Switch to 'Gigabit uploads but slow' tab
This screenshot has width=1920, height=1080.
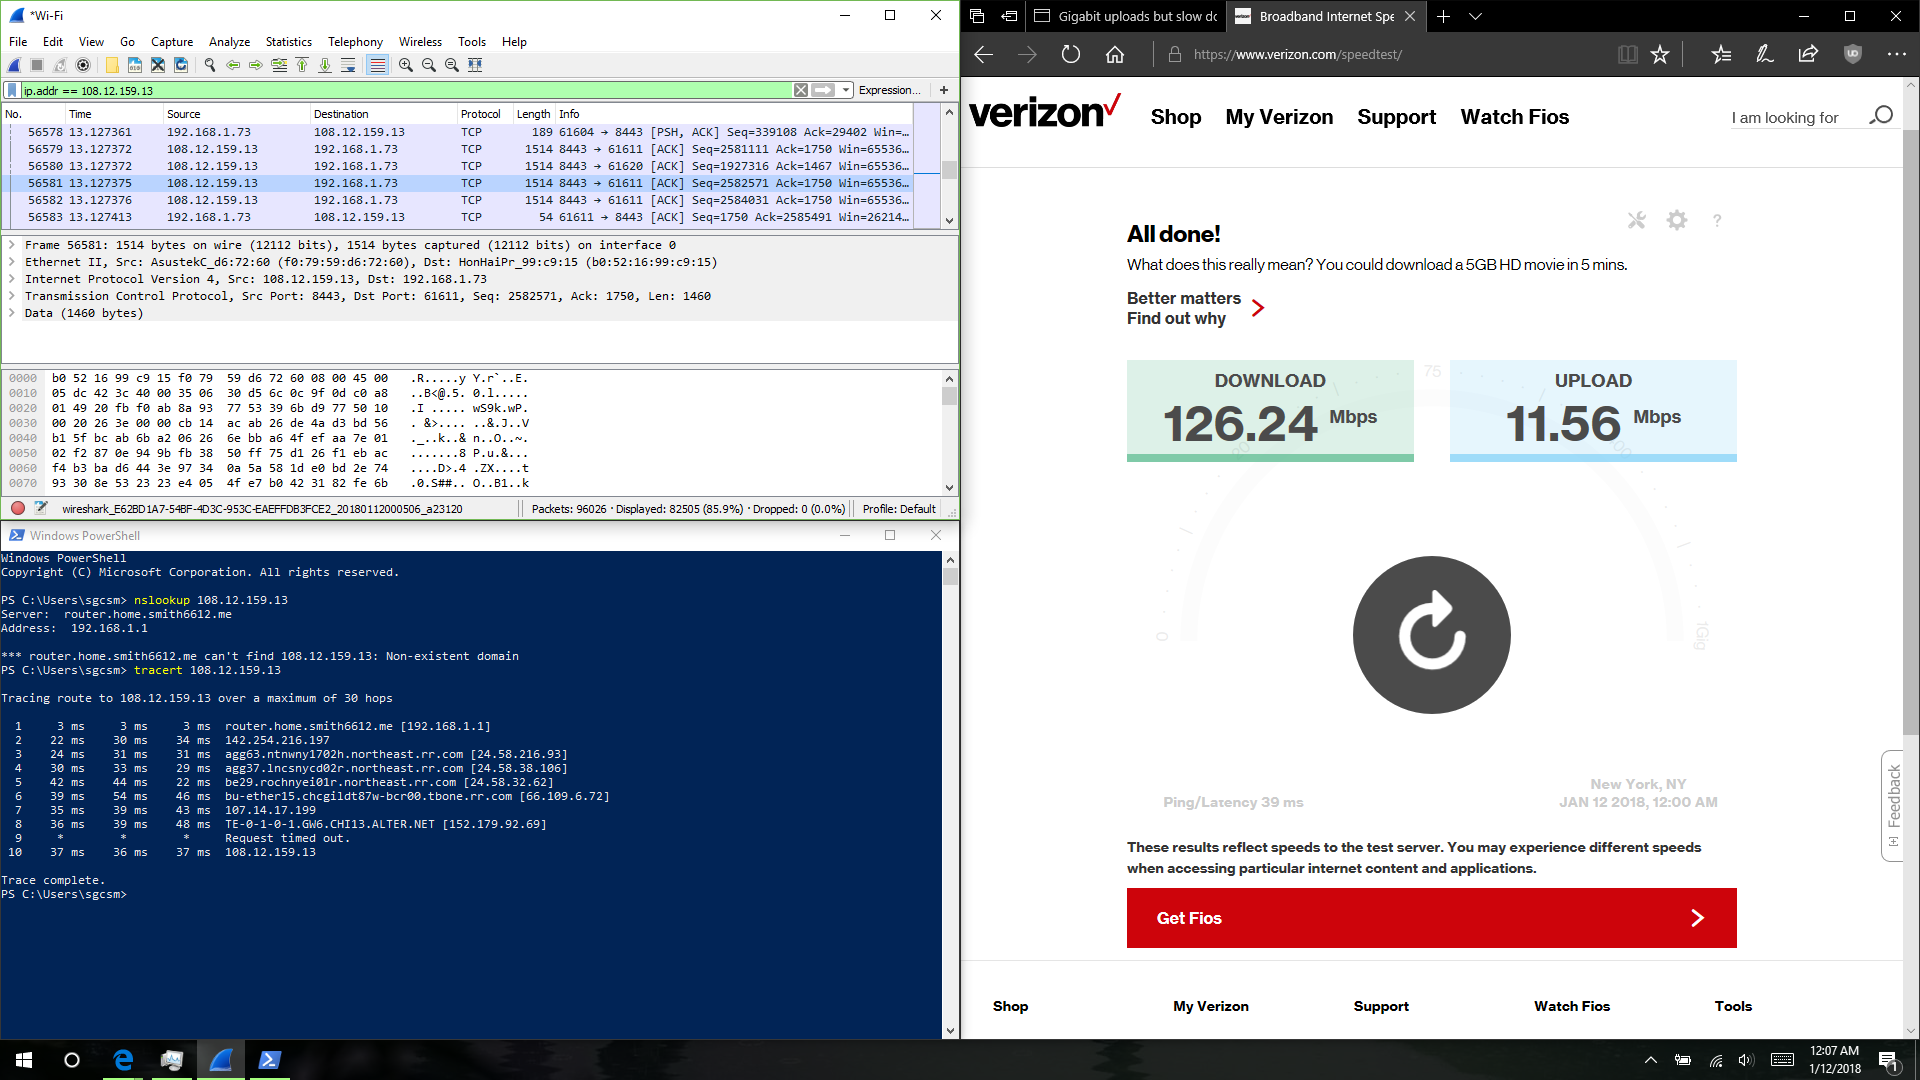(x=1125, y=16)
